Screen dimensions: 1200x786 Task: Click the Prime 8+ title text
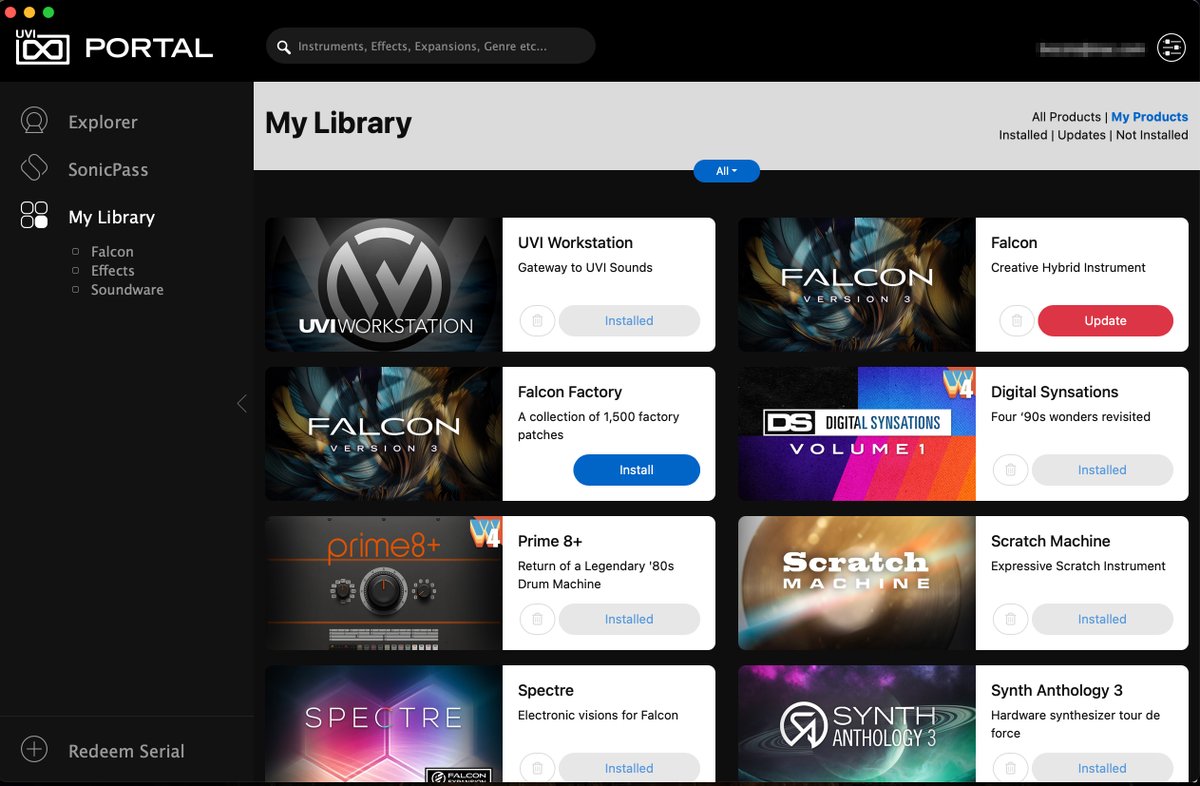[x=550, y=541]
